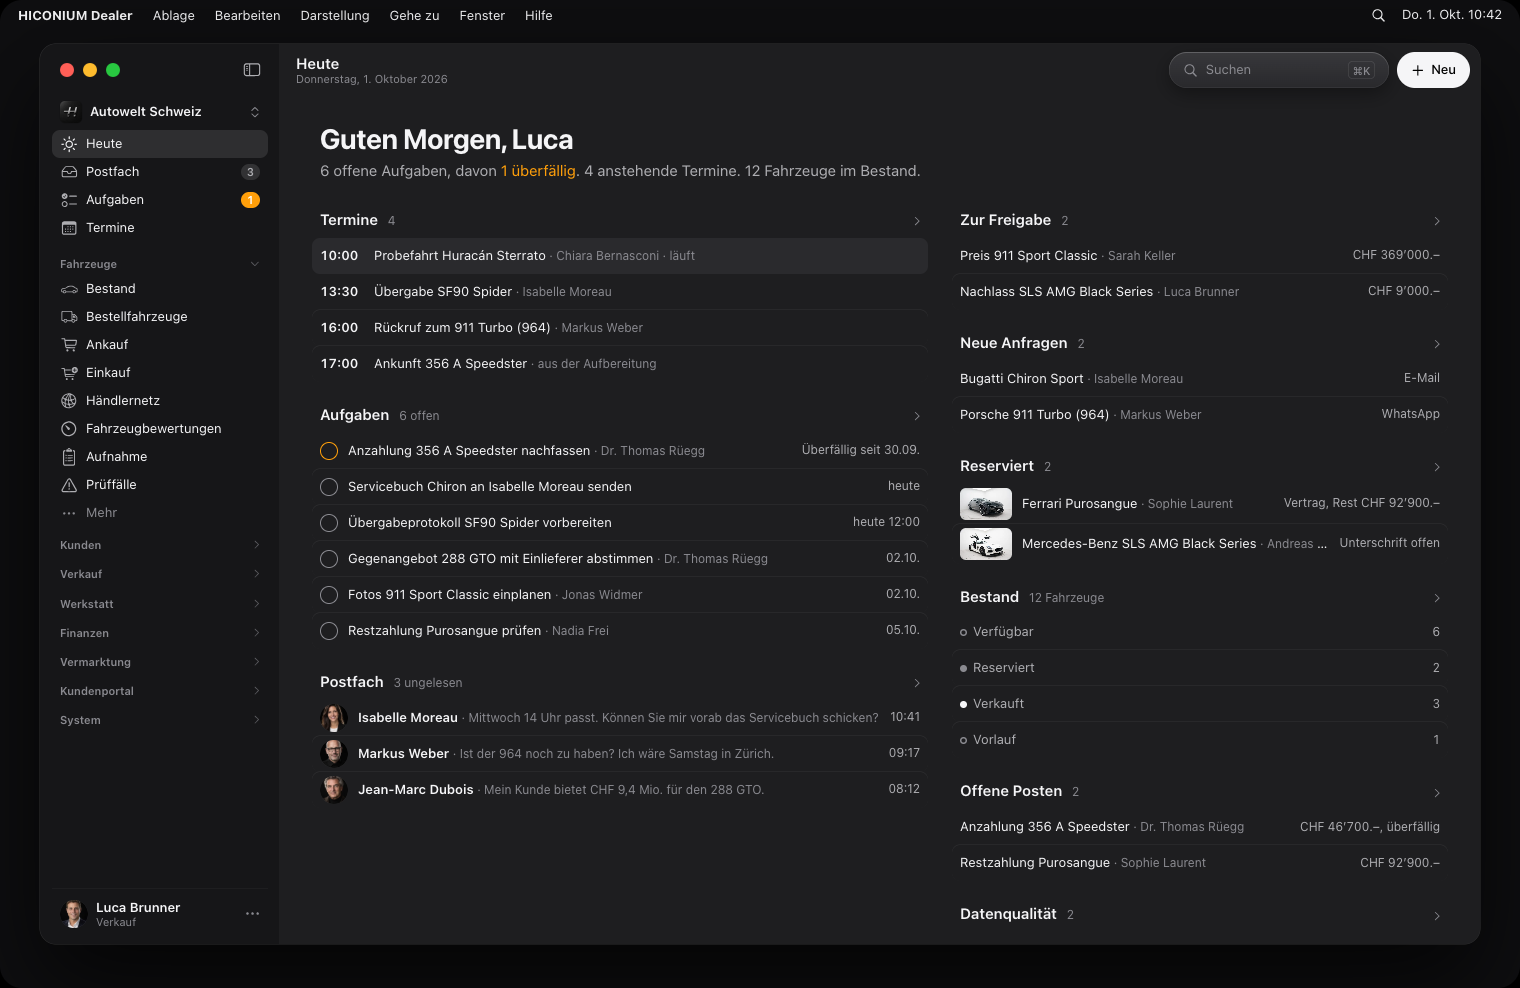Open Prüffälle warning icon item
1520x988 pixels.
(69, 485)
